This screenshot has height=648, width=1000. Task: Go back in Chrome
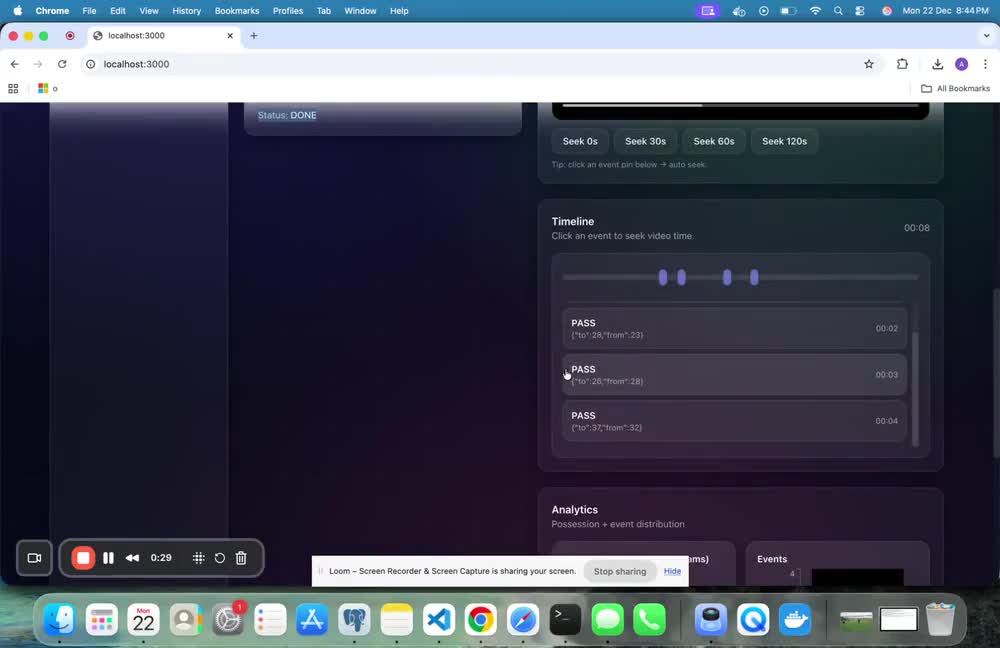(x=14, y=64)
